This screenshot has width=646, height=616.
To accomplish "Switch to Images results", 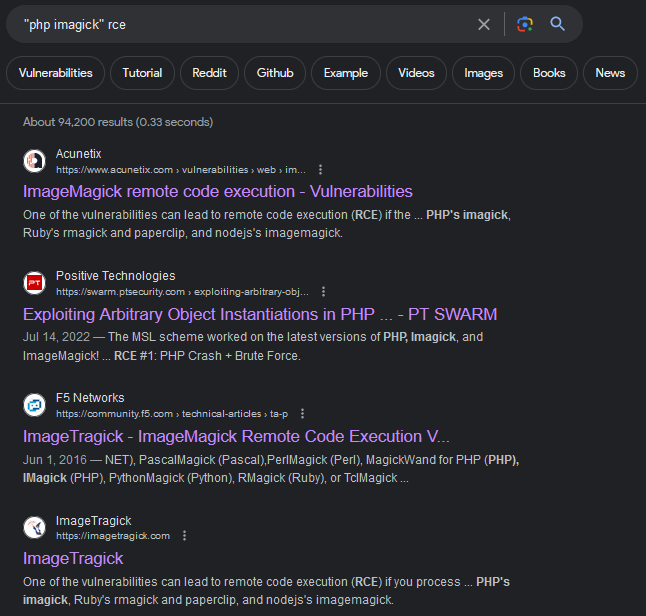I will coord(483,73).
